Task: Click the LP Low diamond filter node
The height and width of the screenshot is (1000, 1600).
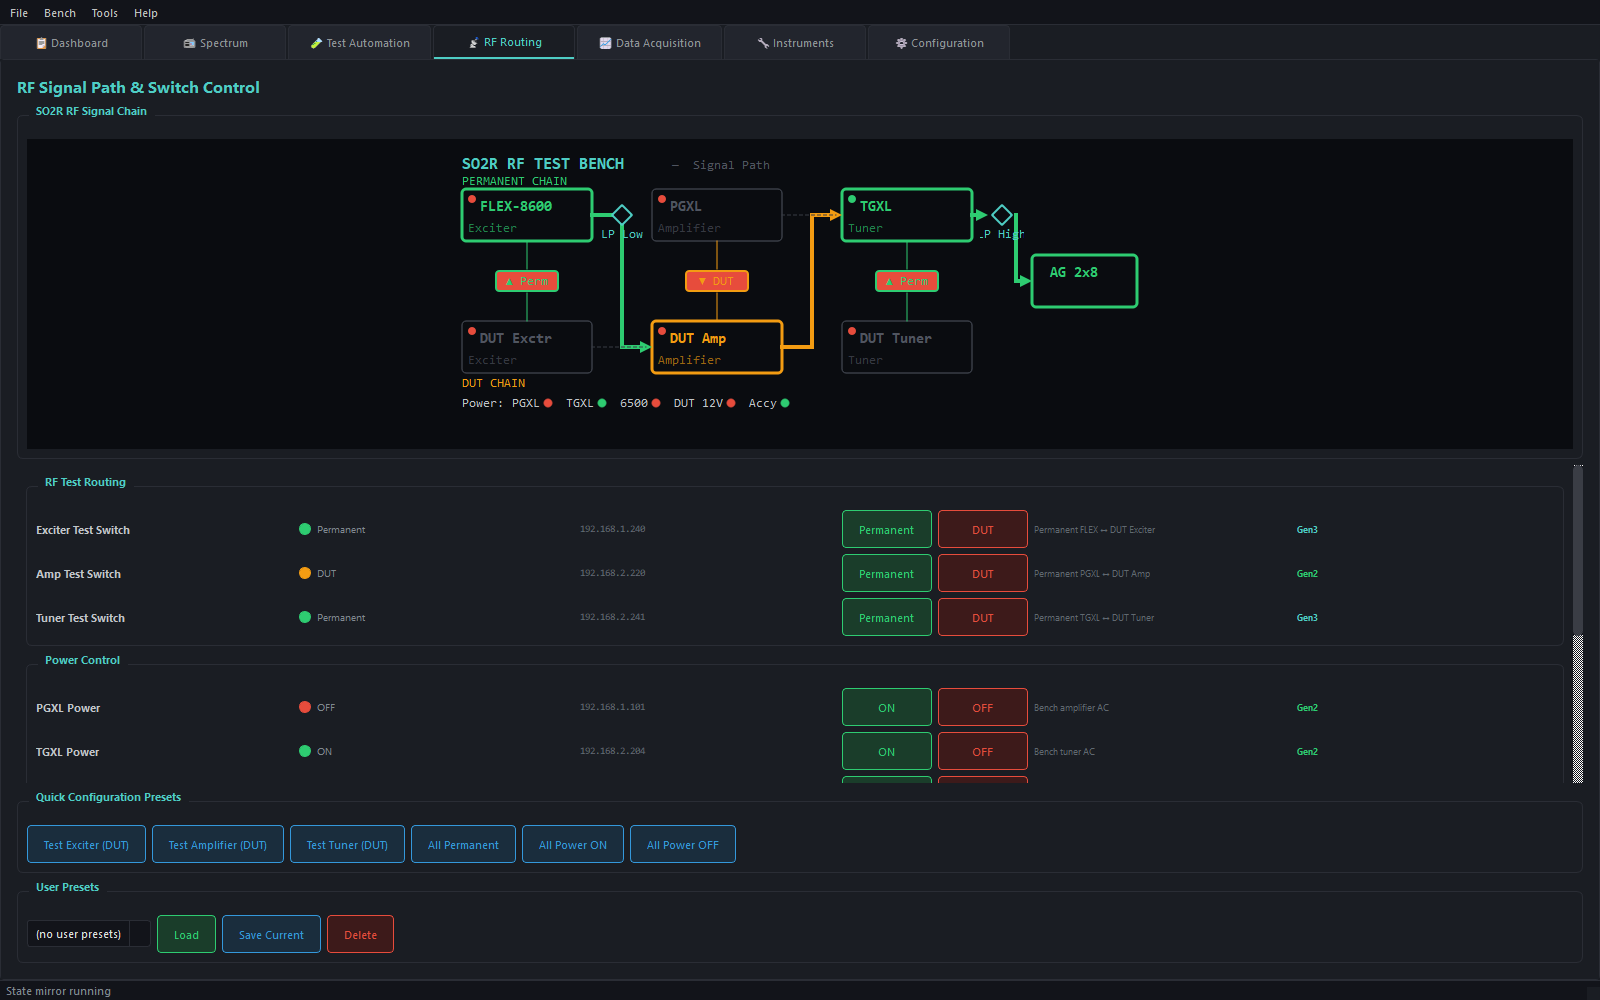Action: coord(622,215)
